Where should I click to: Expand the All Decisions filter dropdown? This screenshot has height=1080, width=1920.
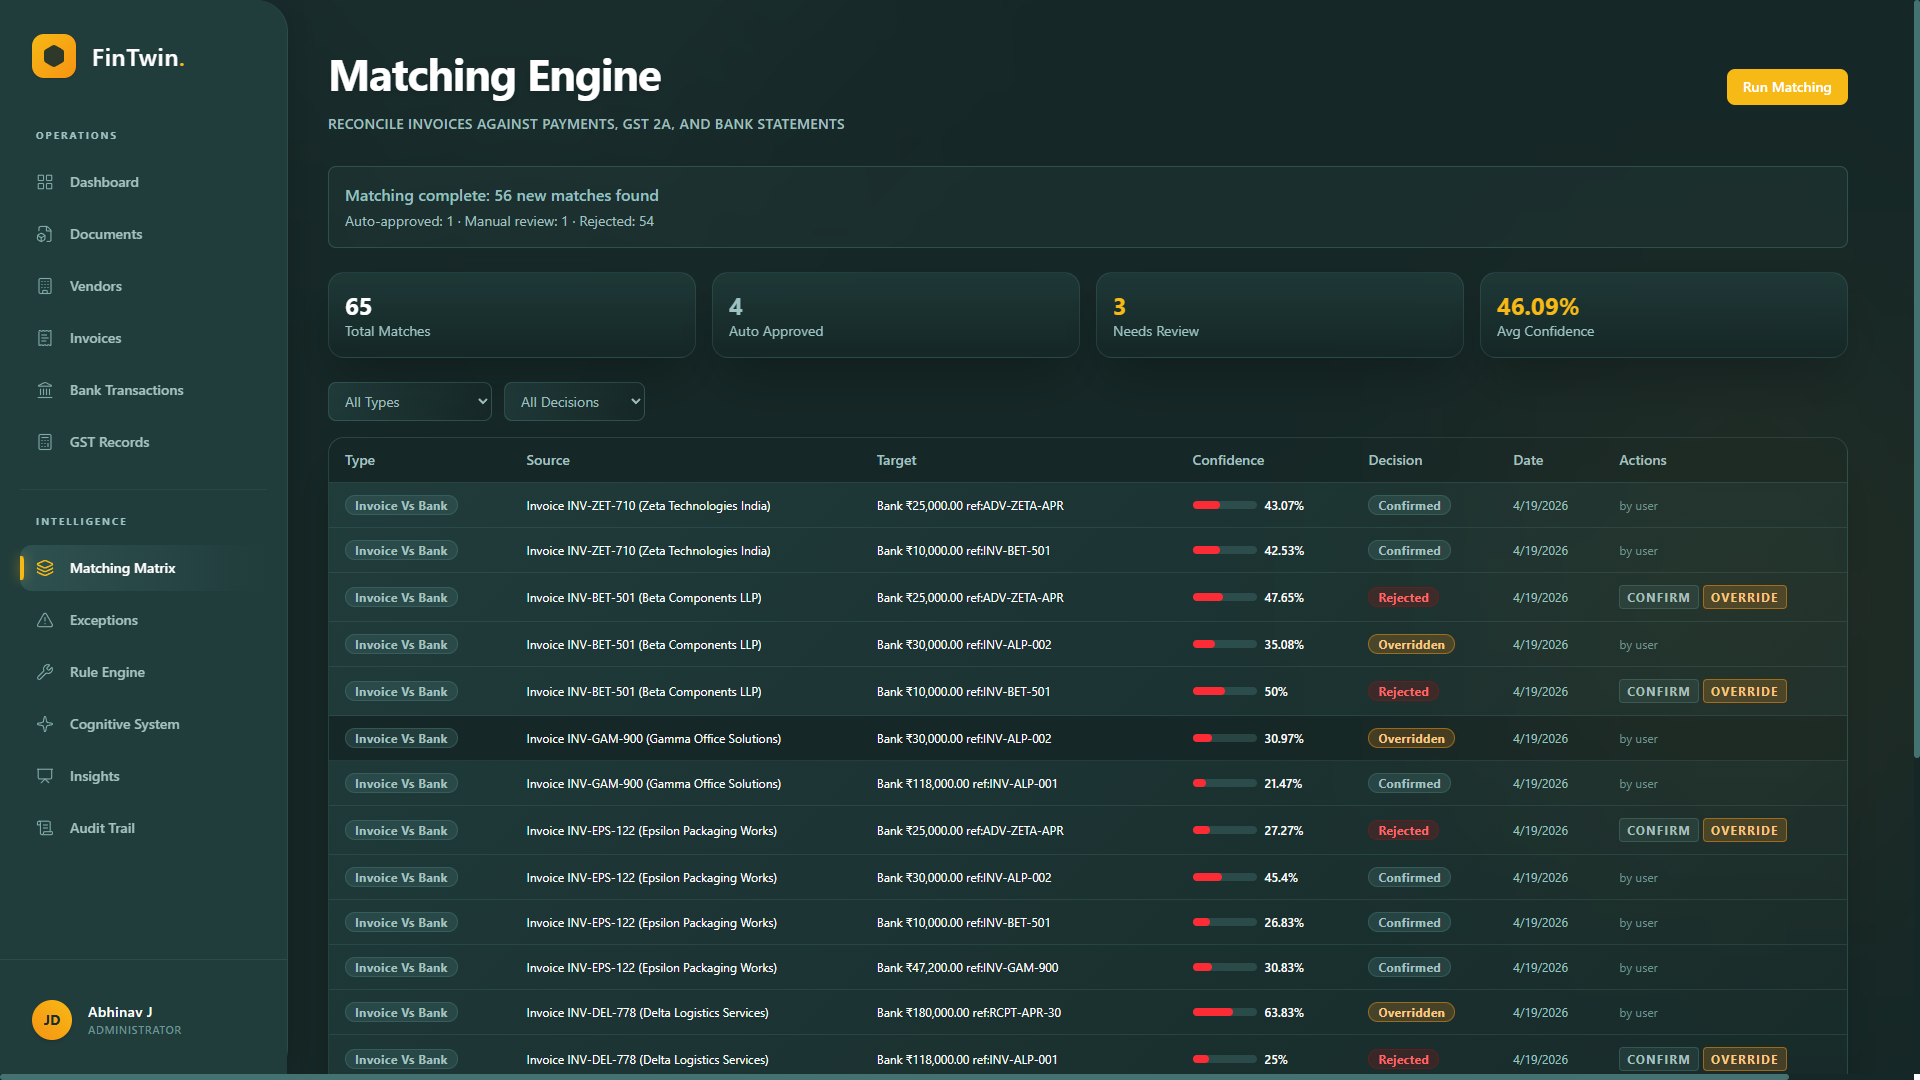click(574, 402)
